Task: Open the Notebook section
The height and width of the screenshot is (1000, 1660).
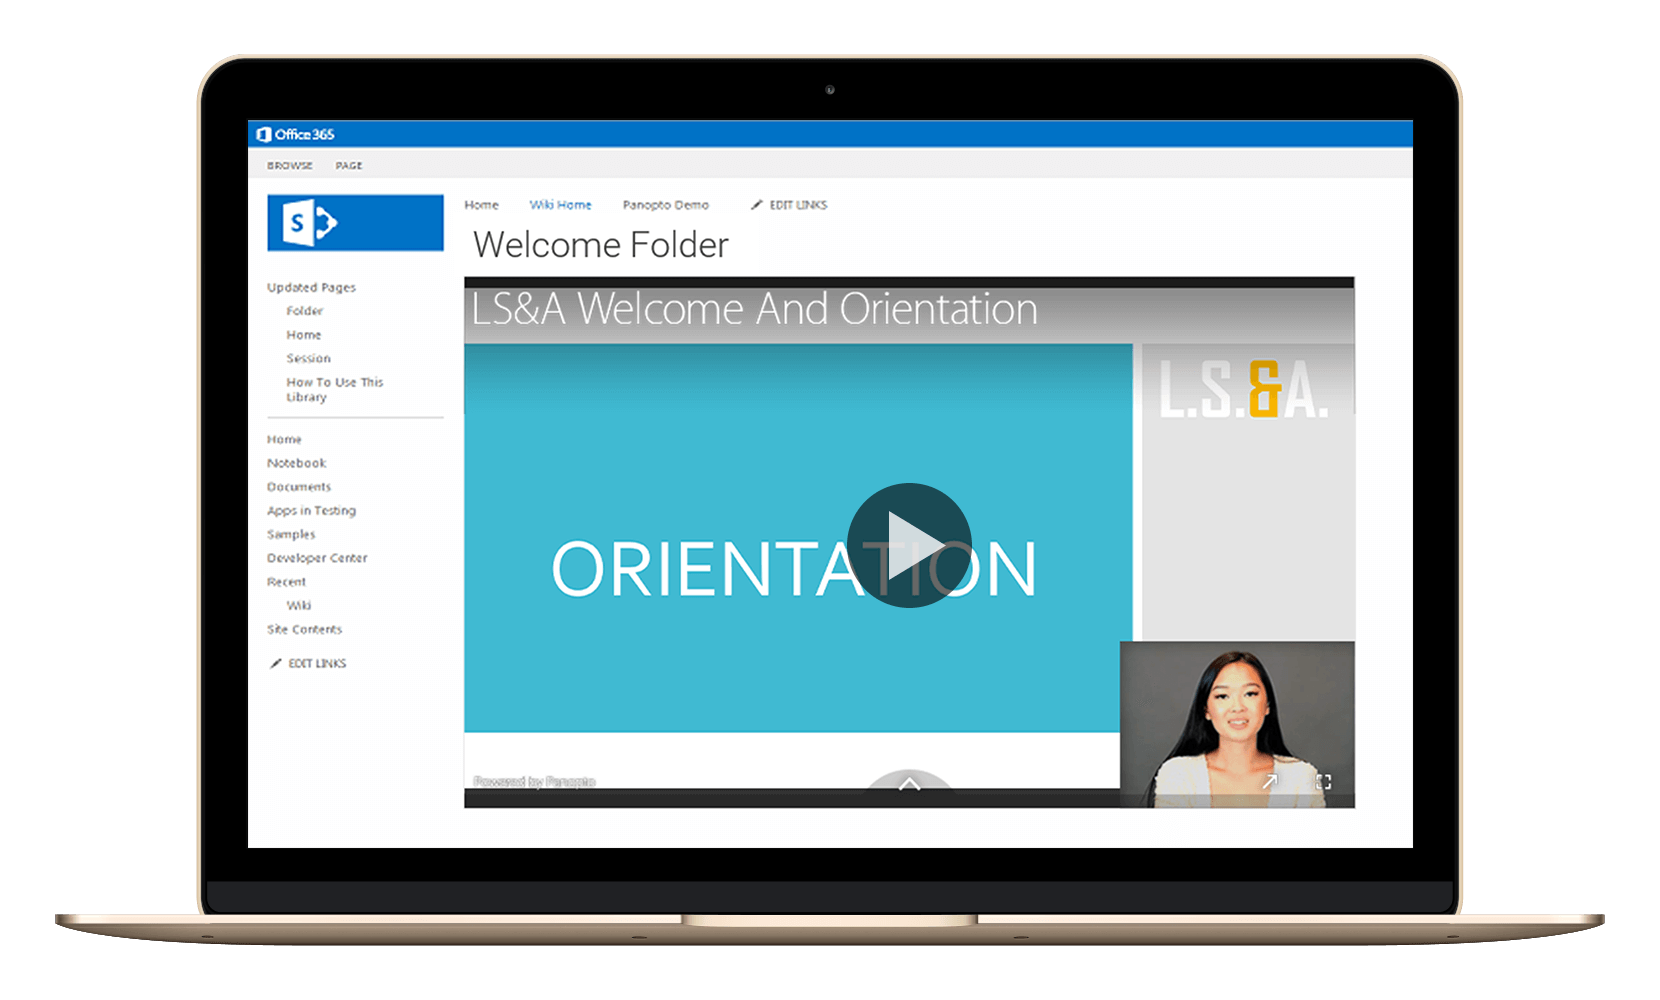Action: click(x=295, y=463)
